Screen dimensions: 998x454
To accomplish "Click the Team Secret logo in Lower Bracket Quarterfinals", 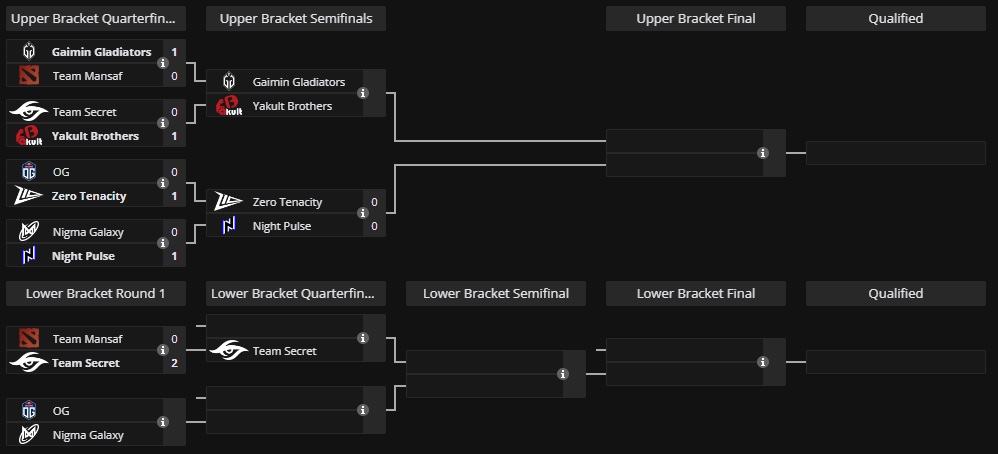I will [229, 351].
